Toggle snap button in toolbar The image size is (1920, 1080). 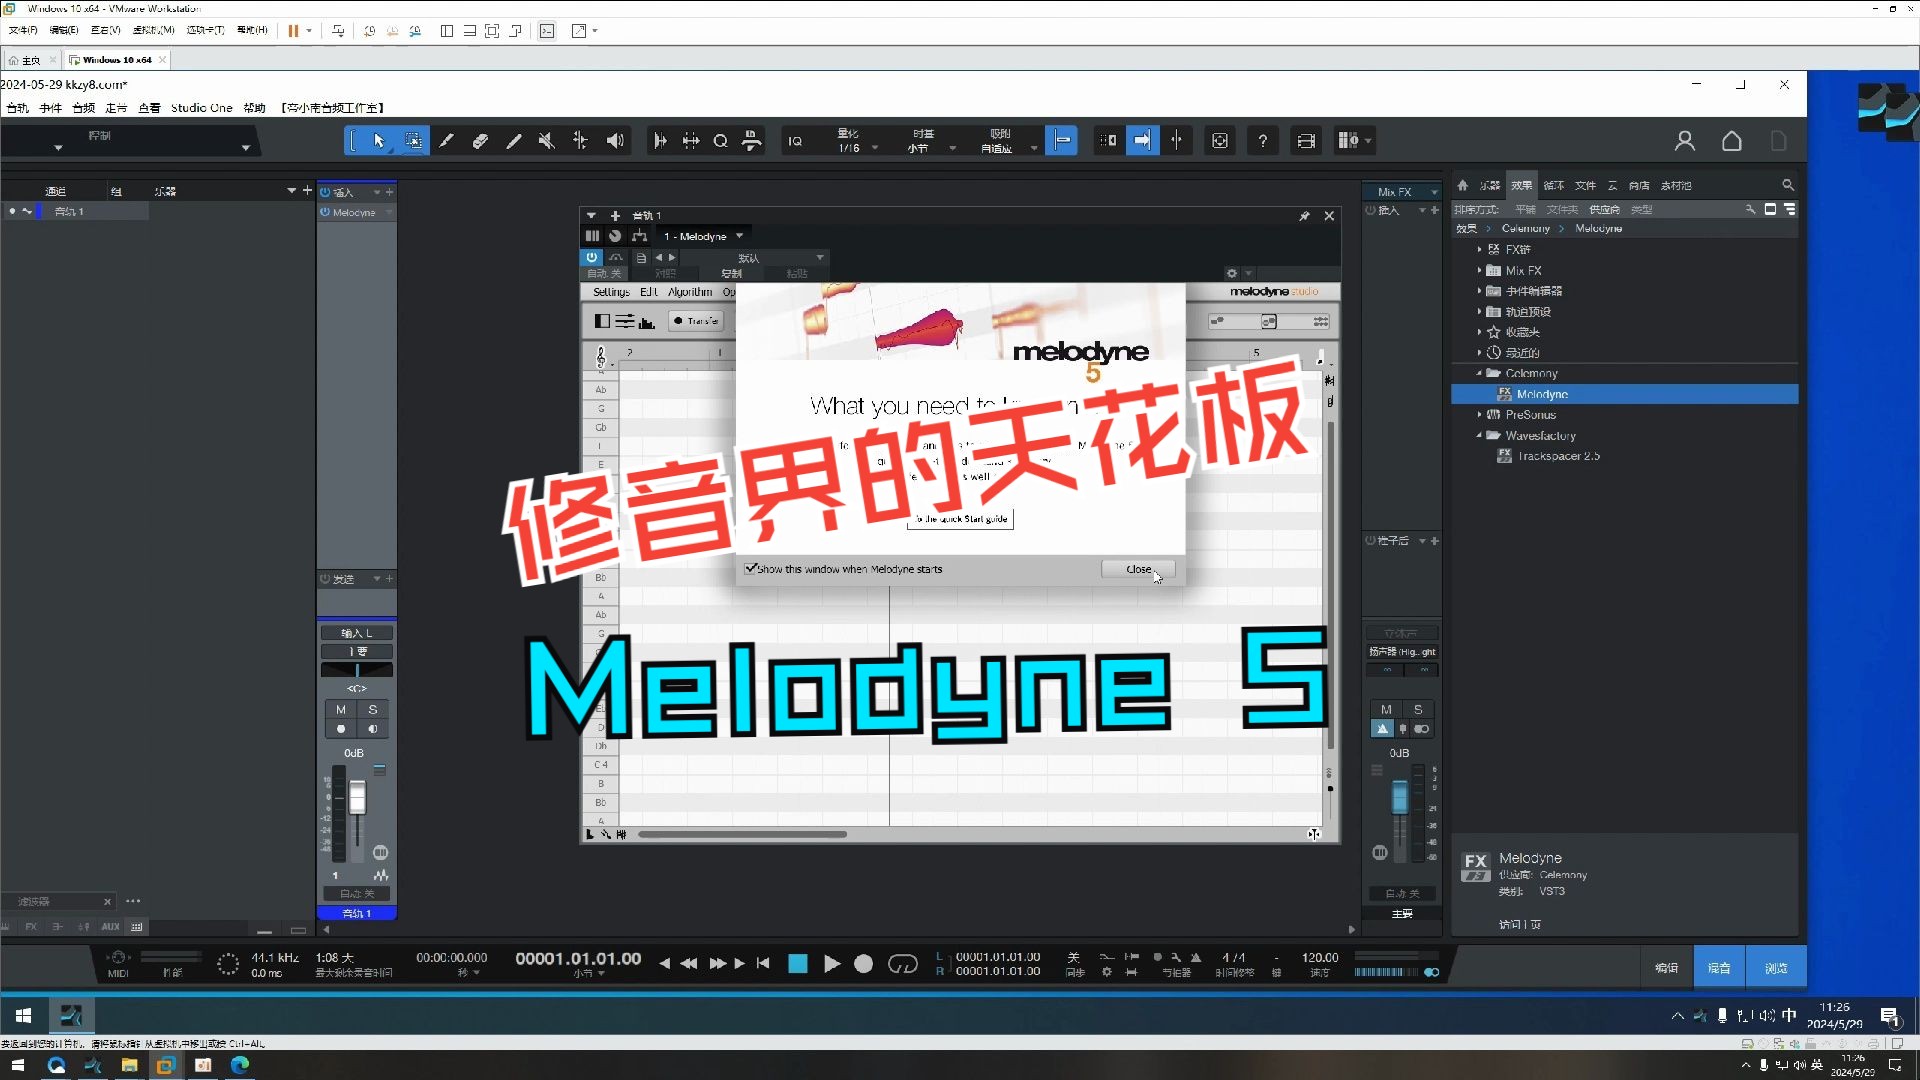1062,141
